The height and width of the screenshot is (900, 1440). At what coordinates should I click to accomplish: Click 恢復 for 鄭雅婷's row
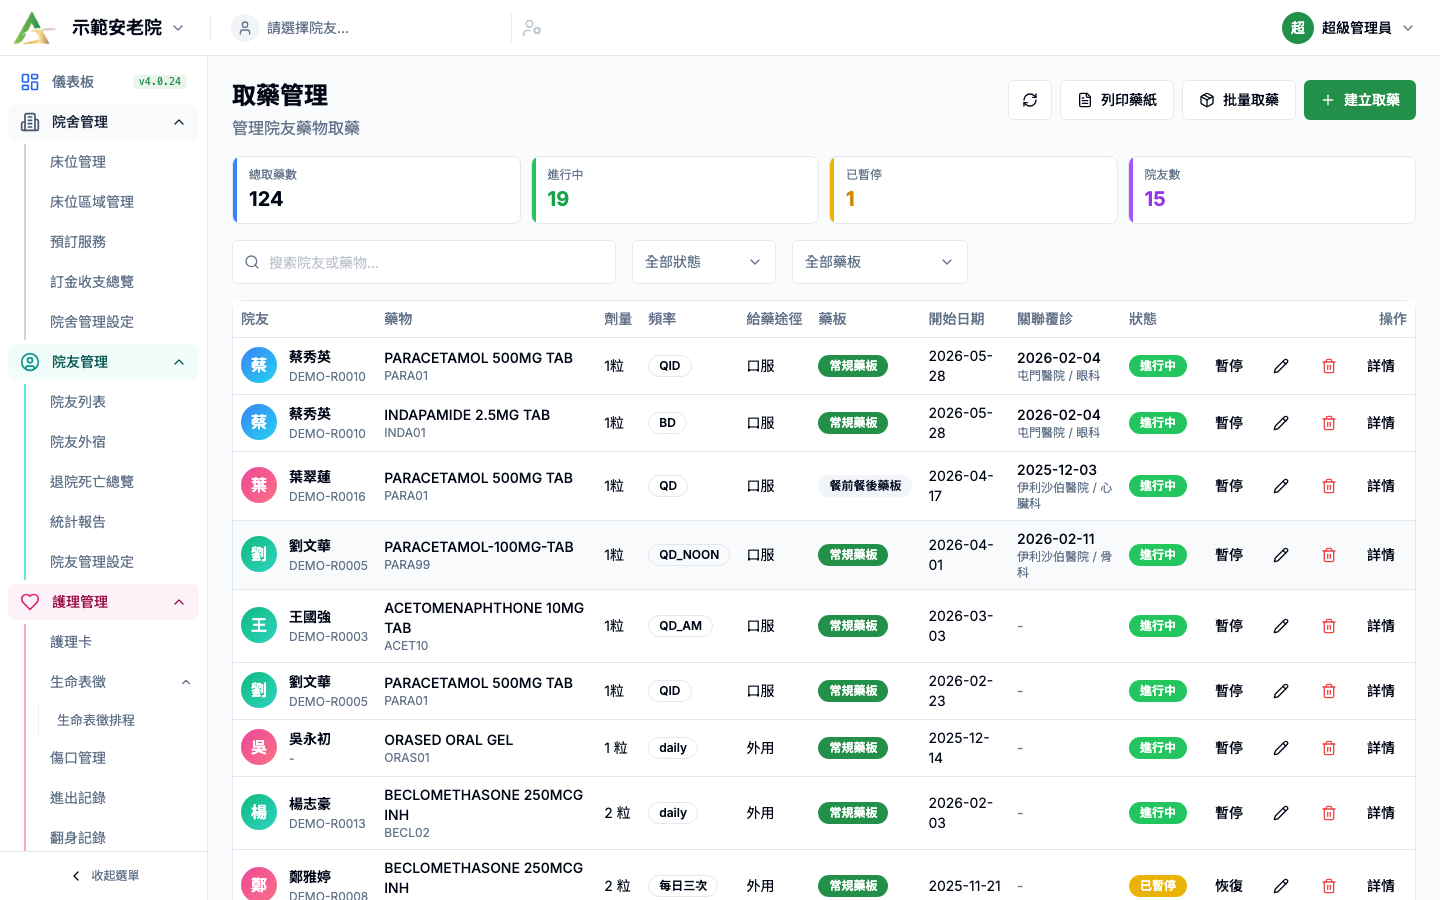[1229, 886]
